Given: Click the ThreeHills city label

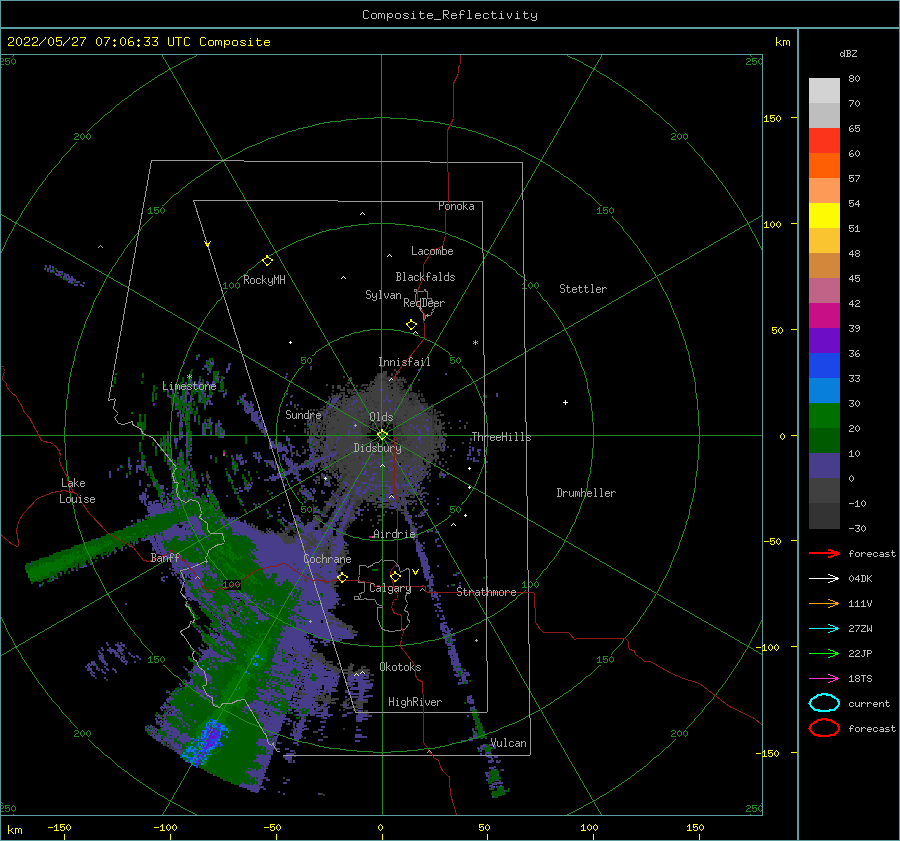Looking at the screenshot, I should click(x=501, y=437).
